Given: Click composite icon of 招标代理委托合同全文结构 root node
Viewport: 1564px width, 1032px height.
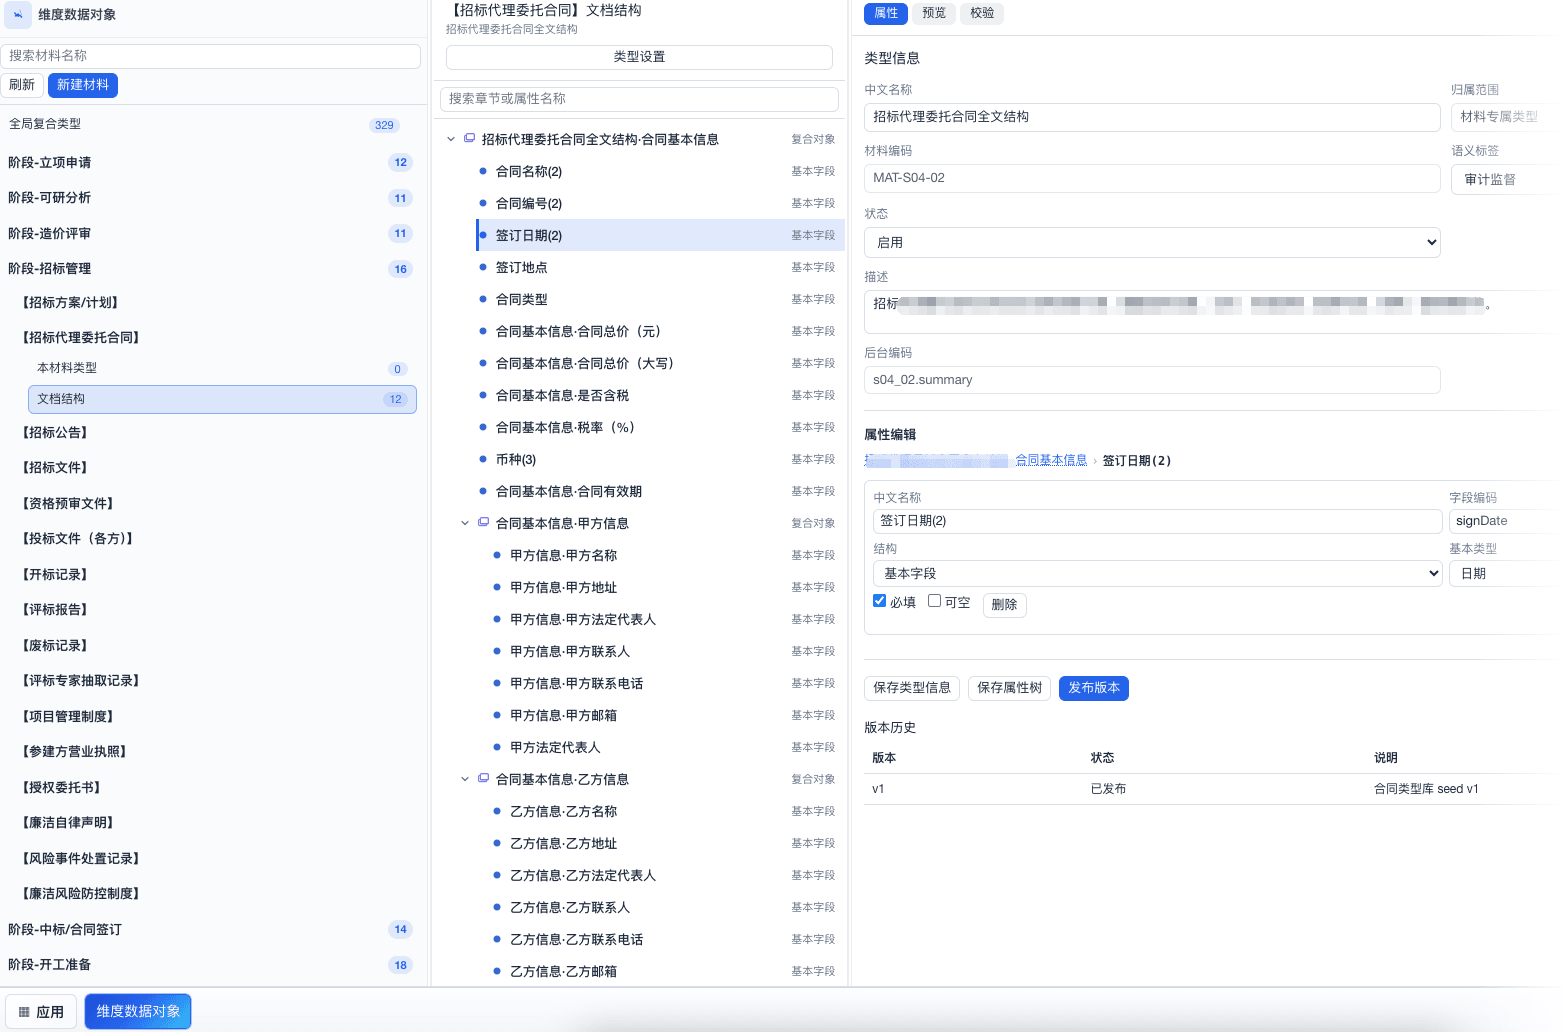Looking at the screenshot, I should tap(470, 139).
